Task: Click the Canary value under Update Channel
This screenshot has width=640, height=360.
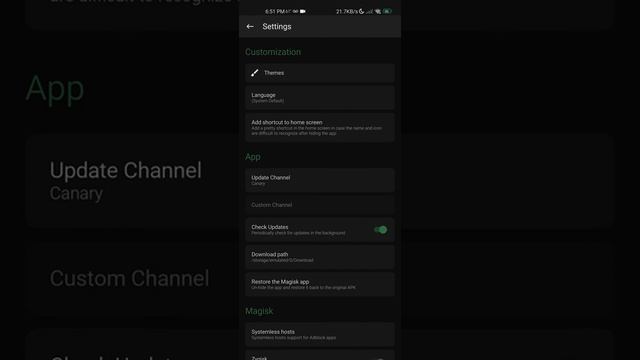Action: [258, 184]
